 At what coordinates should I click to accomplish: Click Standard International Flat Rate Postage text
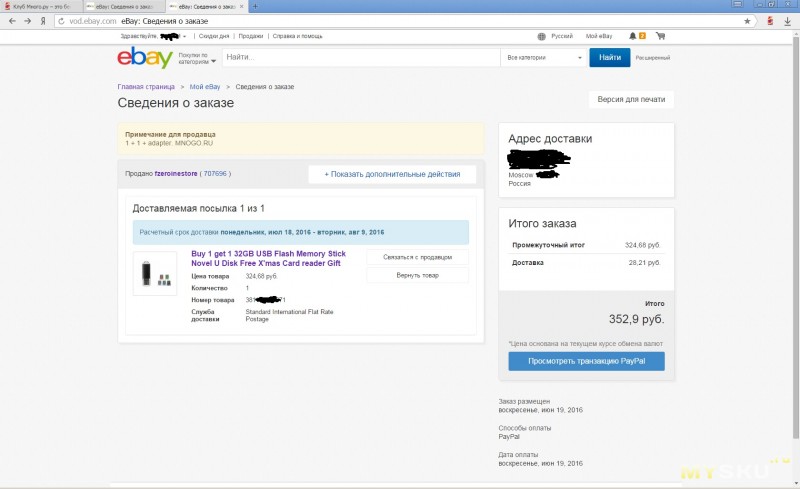(x=289, y=315)
